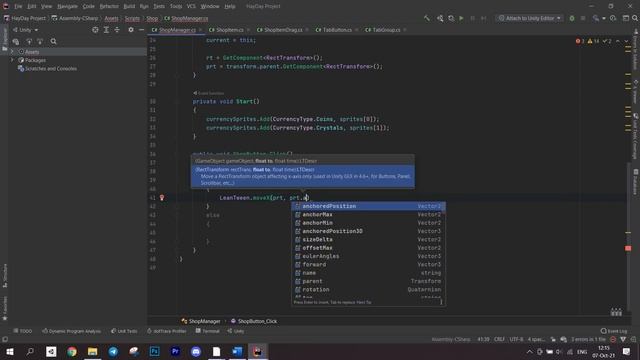Viewport: 640px width, 360px height.
Task: Open the Build menu
Action: [129, 7]
